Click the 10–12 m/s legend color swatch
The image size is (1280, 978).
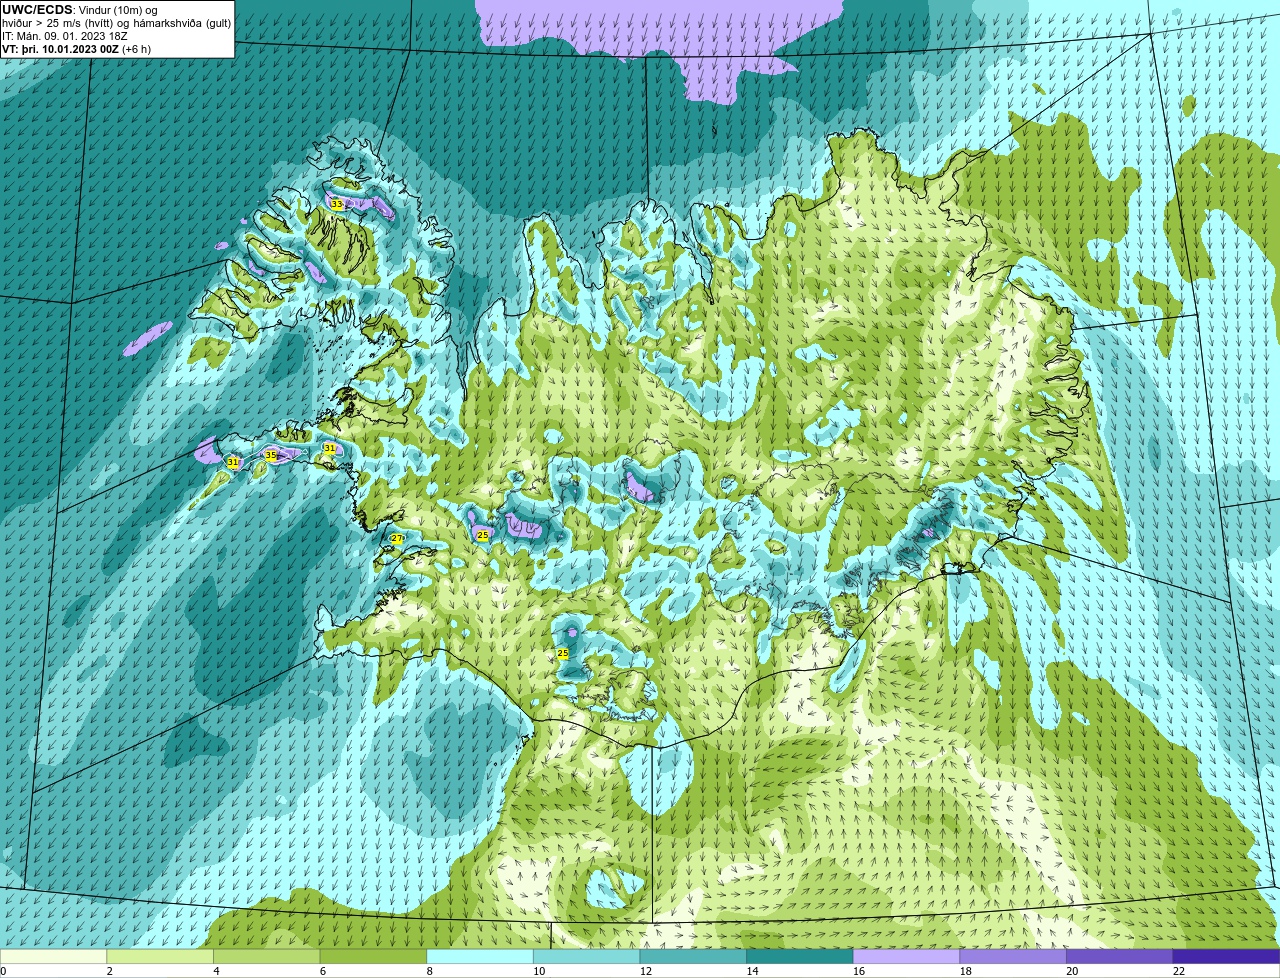tap(586, 956)
